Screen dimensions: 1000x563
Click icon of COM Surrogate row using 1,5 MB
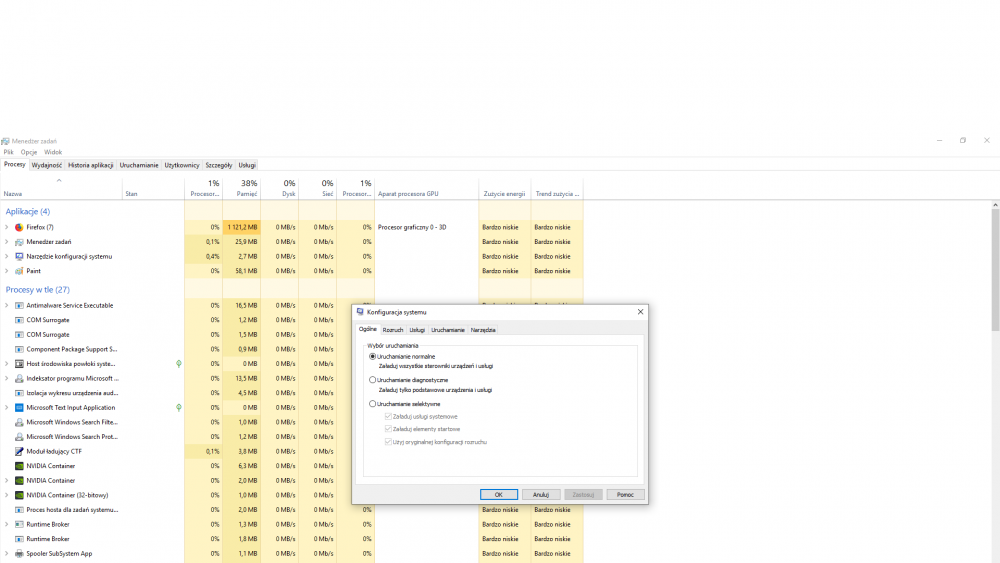pyautogui.click(x=19, y=335)
